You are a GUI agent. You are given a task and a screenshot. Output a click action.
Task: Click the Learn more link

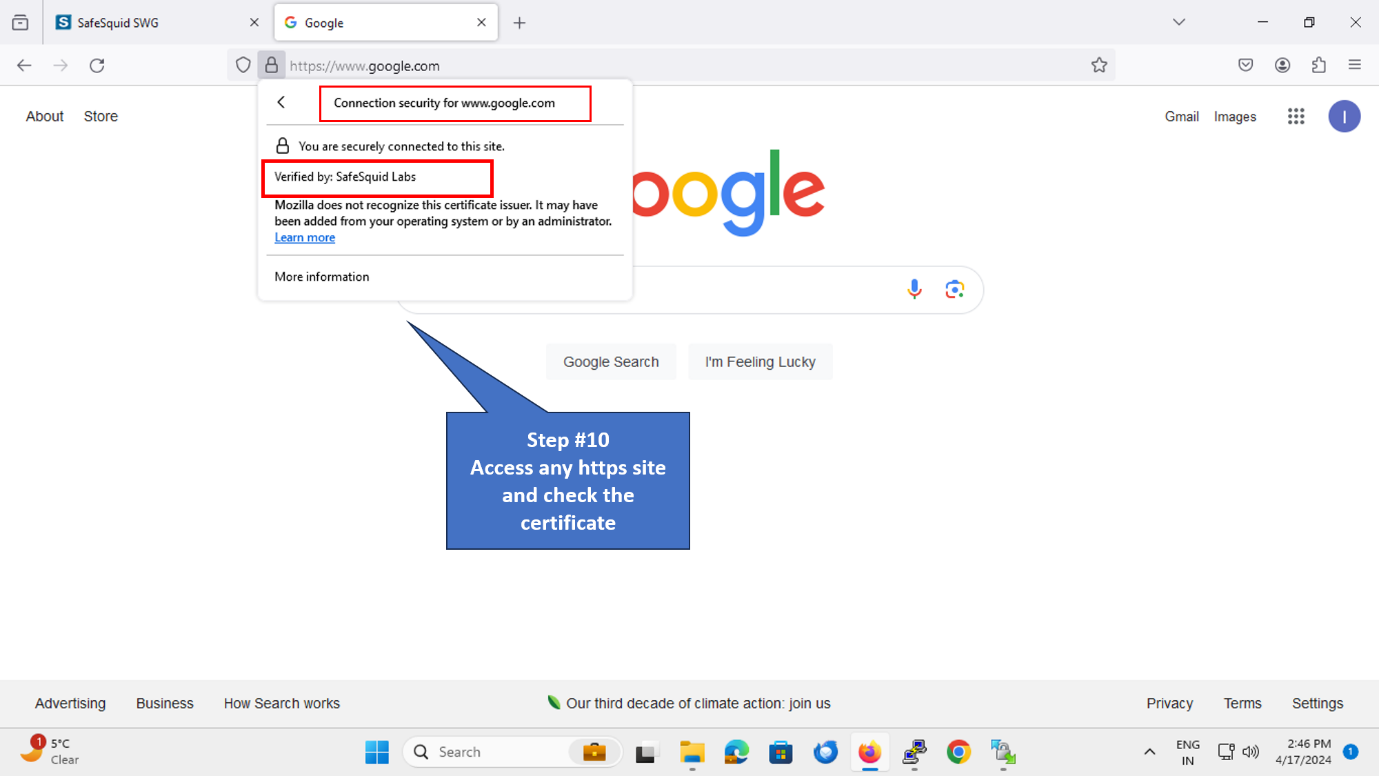305,238
